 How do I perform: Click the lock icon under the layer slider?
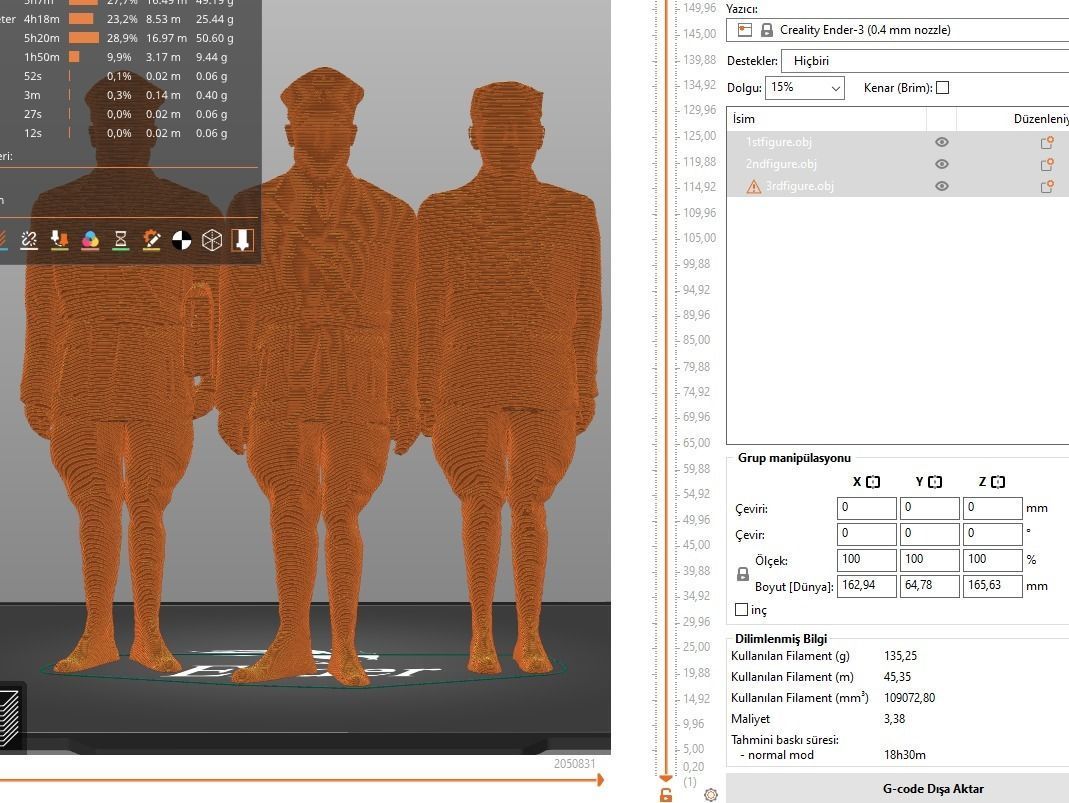666,795
